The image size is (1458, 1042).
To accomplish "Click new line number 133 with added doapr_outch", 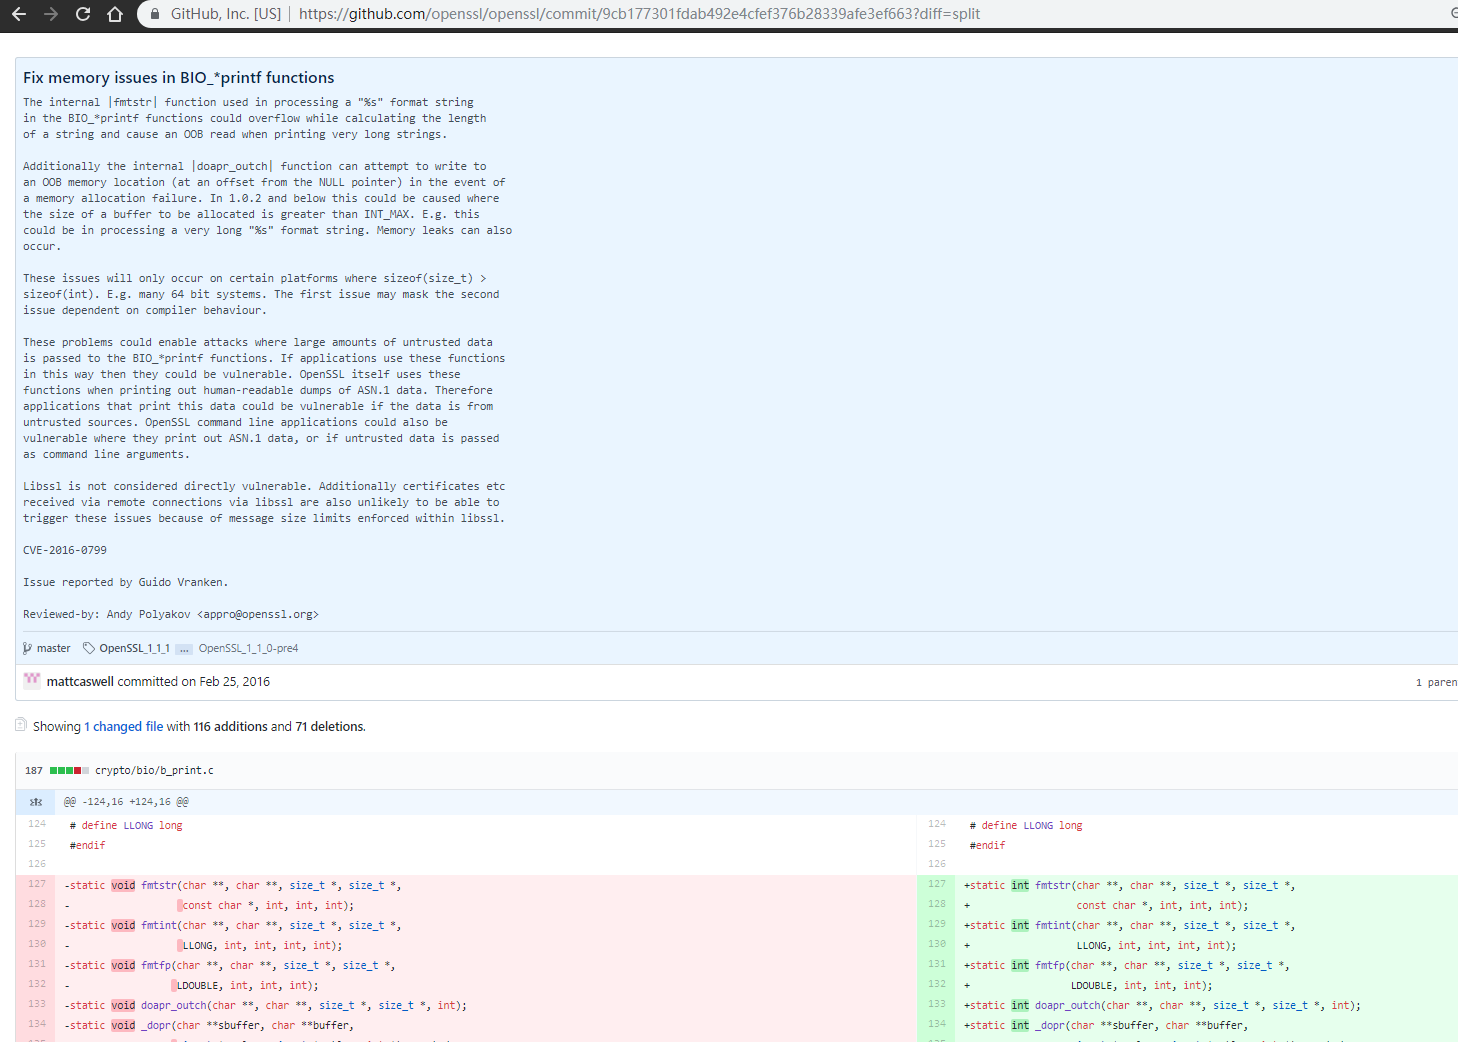I will click(937, 1004).
